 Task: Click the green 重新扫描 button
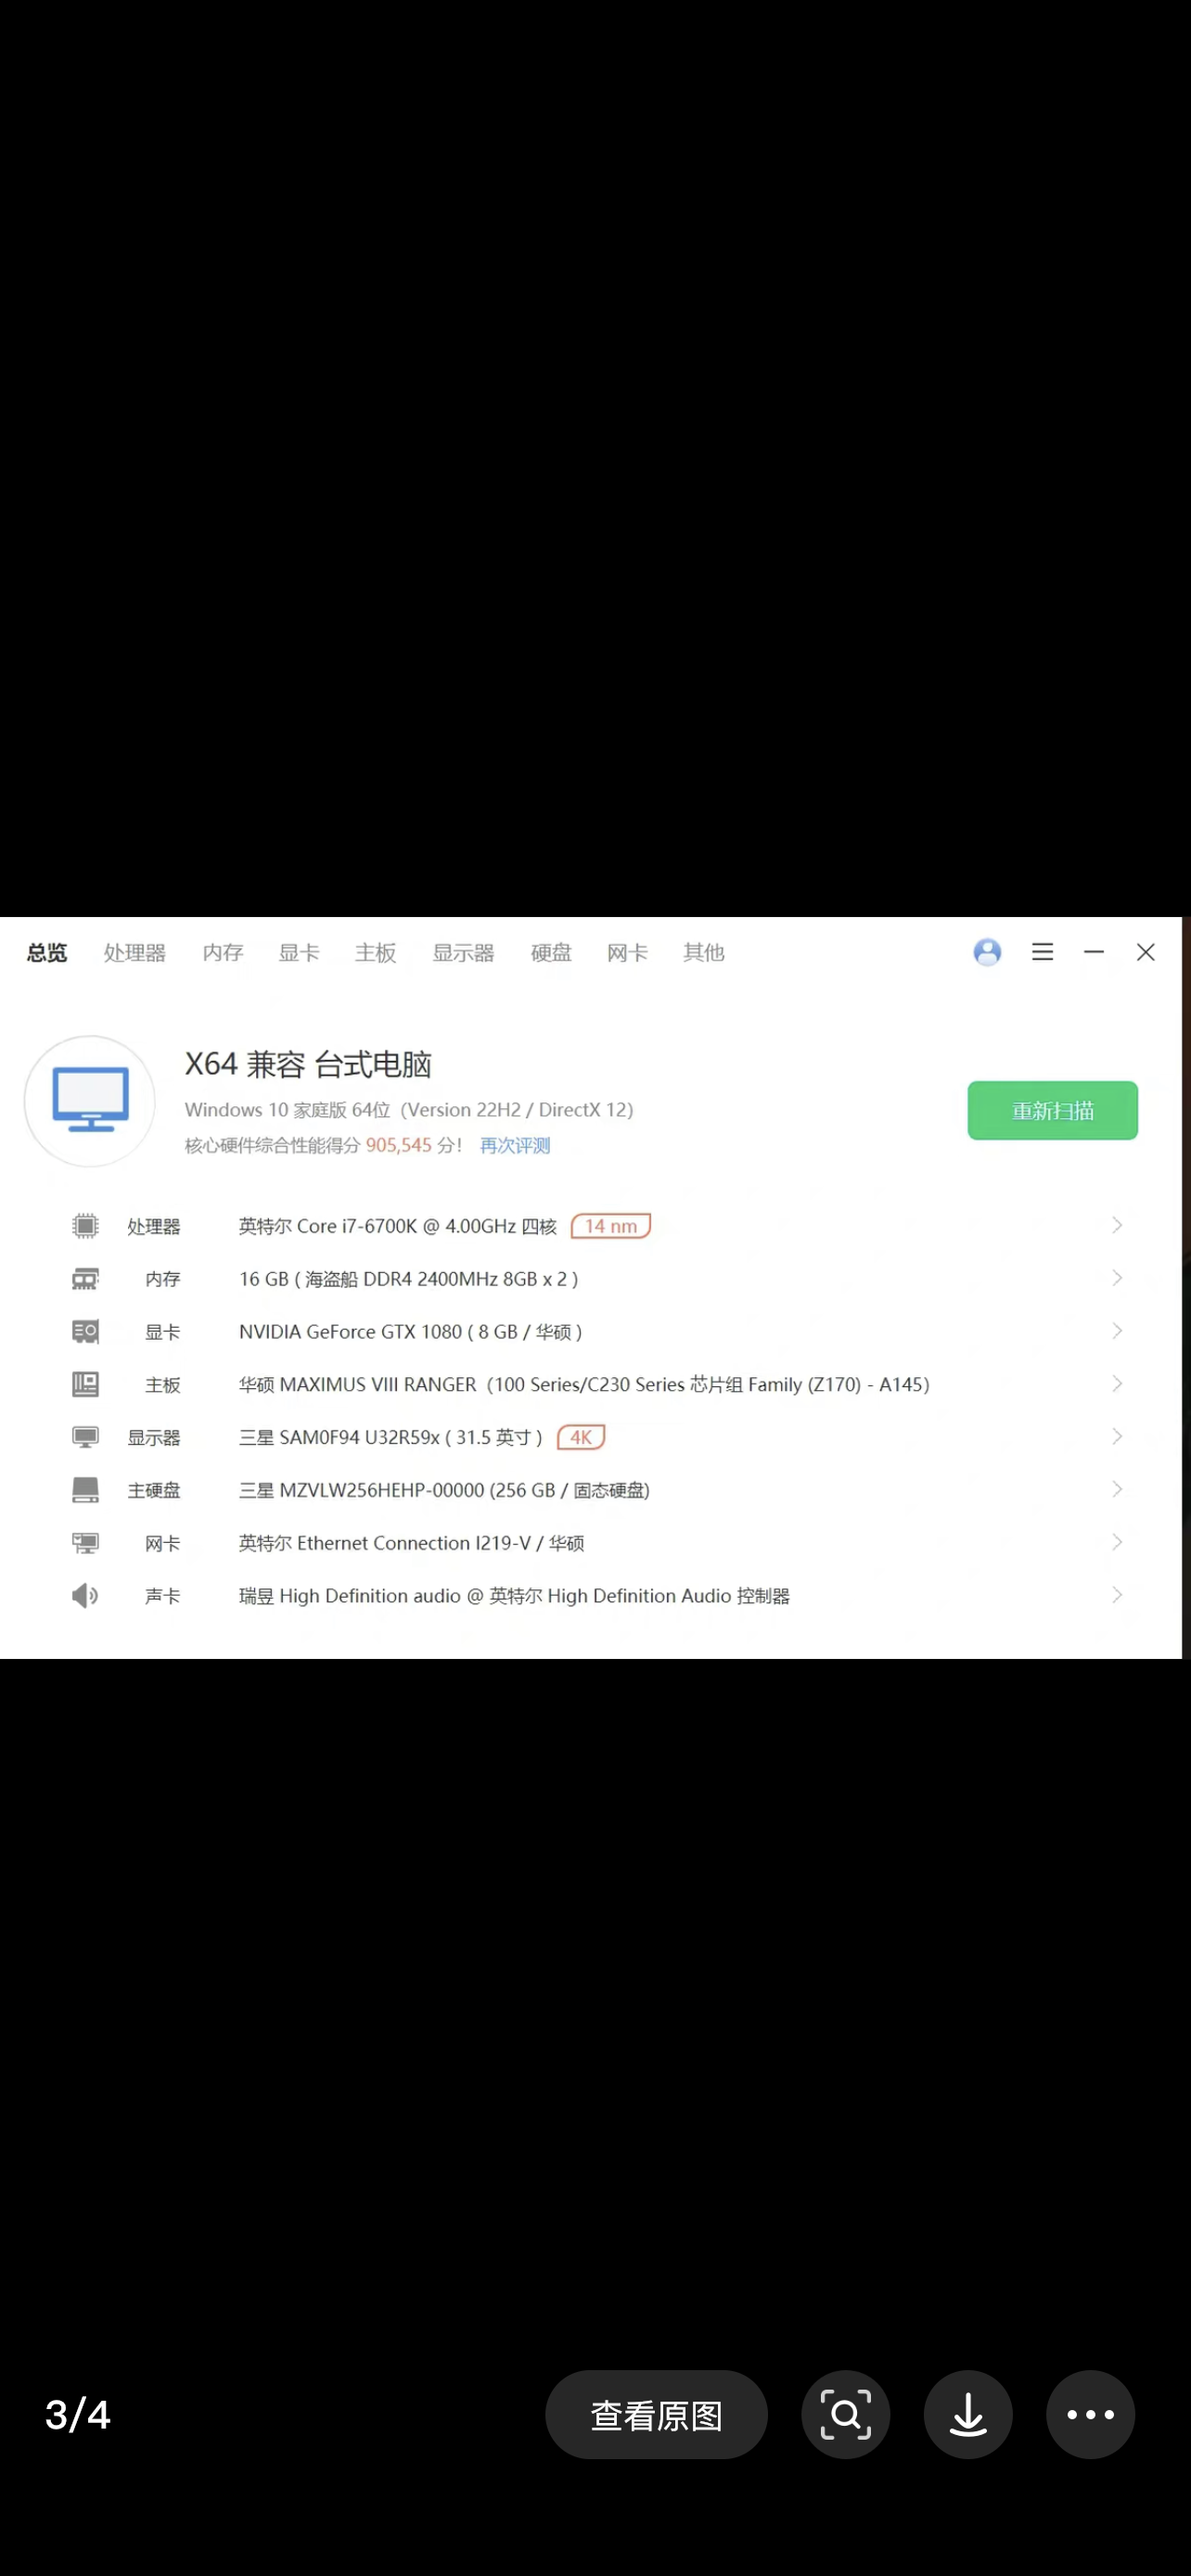click(1052, 1110)
